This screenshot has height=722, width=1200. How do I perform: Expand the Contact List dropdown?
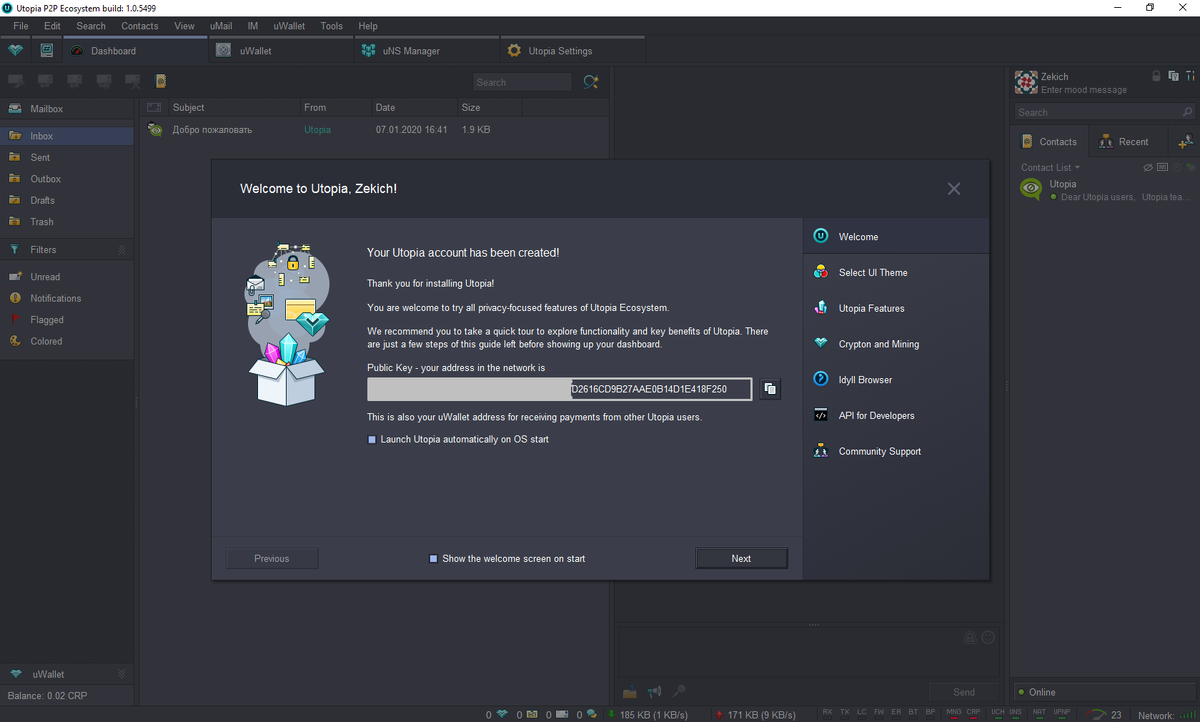[x=1050, y=167]
